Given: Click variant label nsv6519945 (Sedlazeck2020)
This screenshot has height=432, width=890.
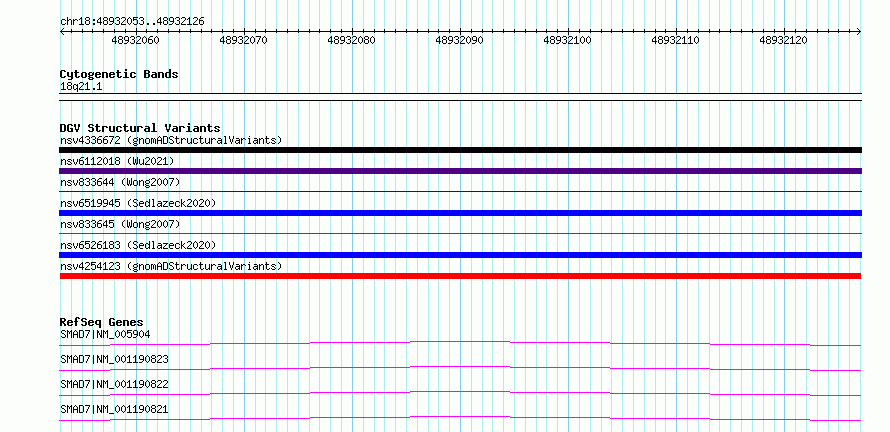Looking at the screenshot, I should tap(138, 203).
